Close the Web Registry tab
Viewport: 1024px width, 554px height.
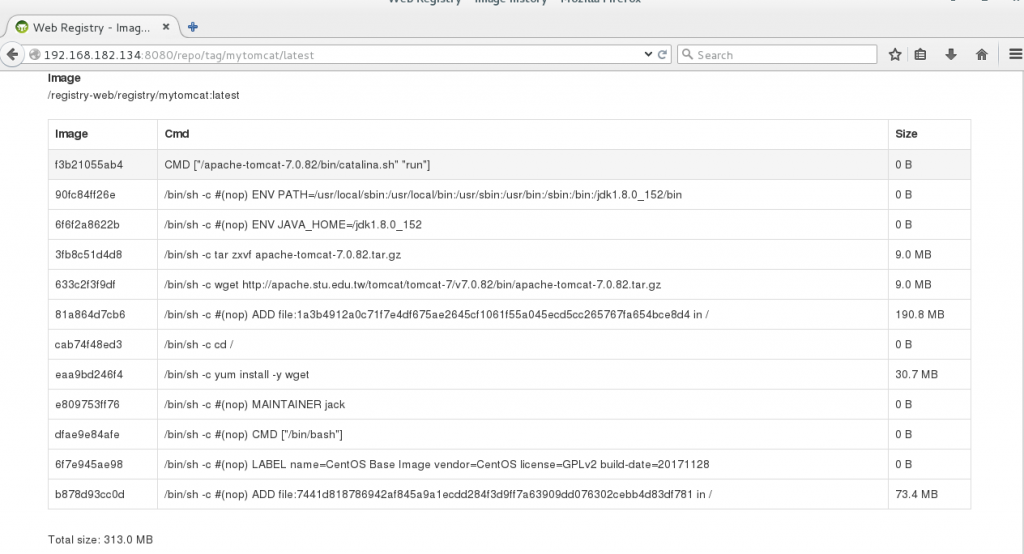click(x=170, y=27)
